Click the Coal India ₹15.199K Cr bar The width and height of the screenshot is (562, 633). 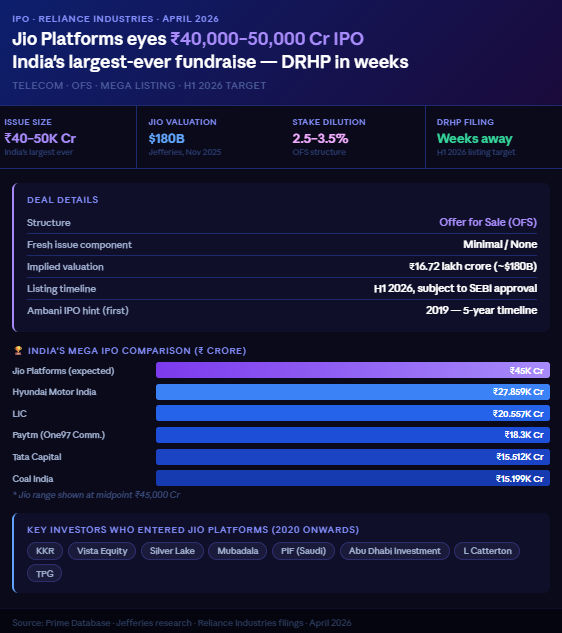tap(353, 478)
